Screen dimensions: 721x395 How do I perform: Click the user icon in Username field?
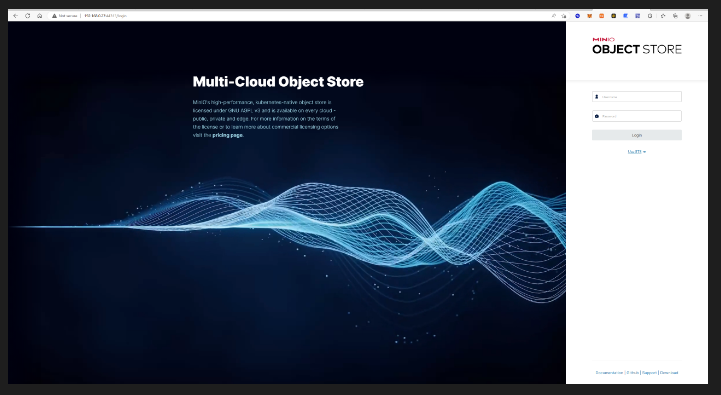(597, 97)
